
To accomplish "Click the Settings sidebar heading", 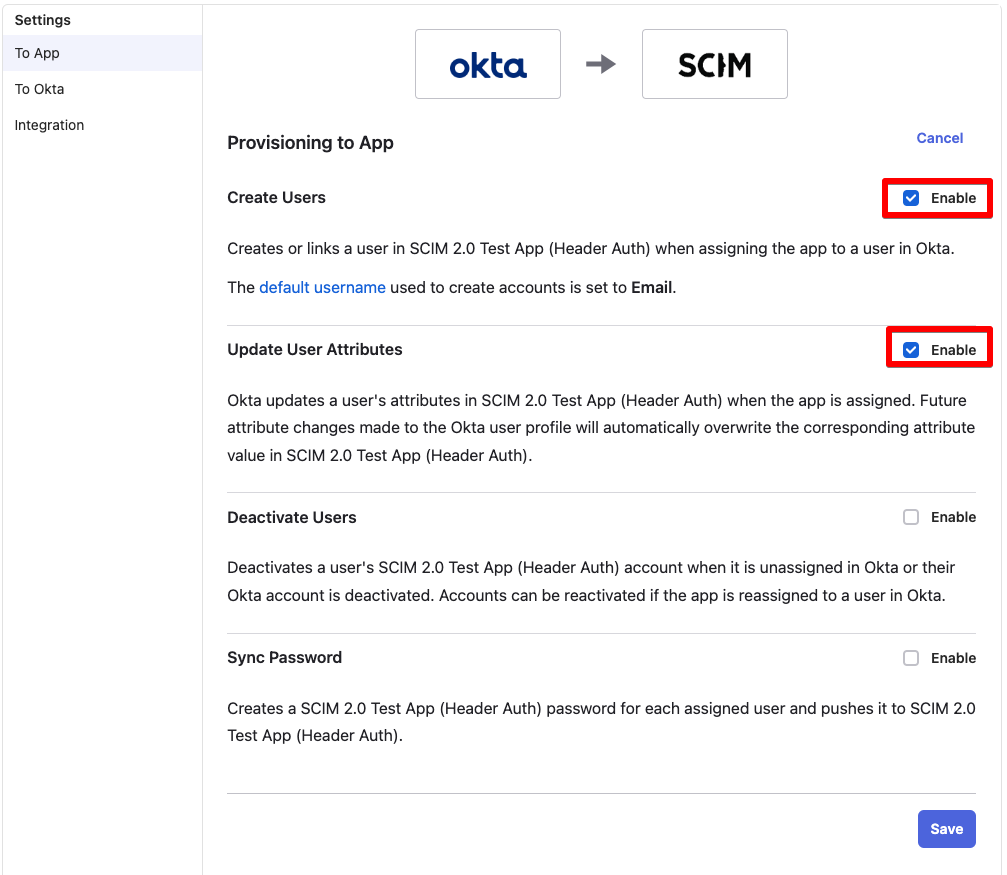I will [x=42, y=20].
